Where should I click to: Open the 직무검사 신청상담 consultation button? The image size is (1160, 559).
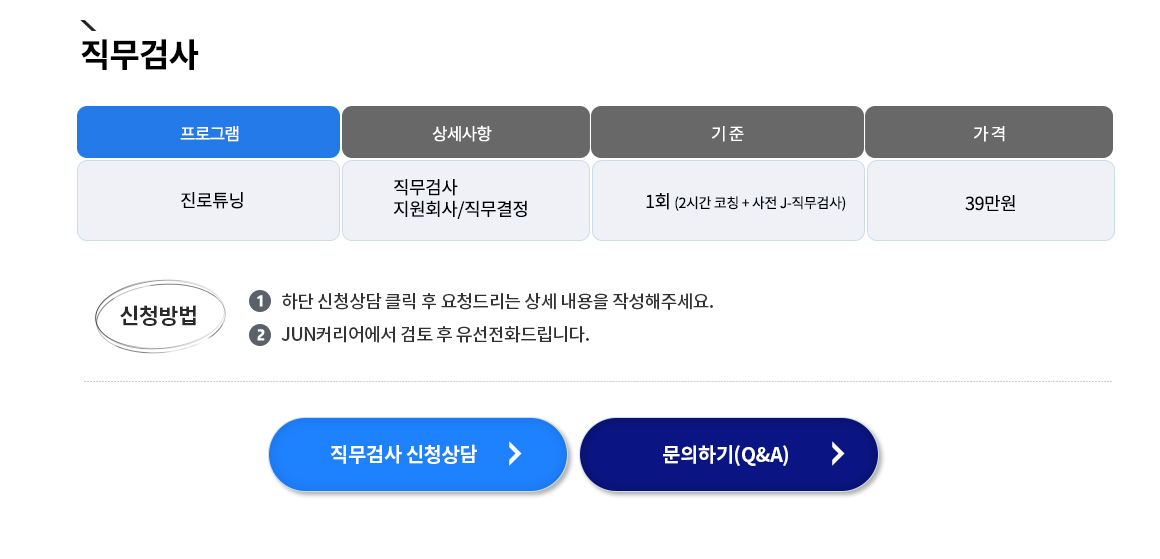pyautogui.click(x=418, y=455)
